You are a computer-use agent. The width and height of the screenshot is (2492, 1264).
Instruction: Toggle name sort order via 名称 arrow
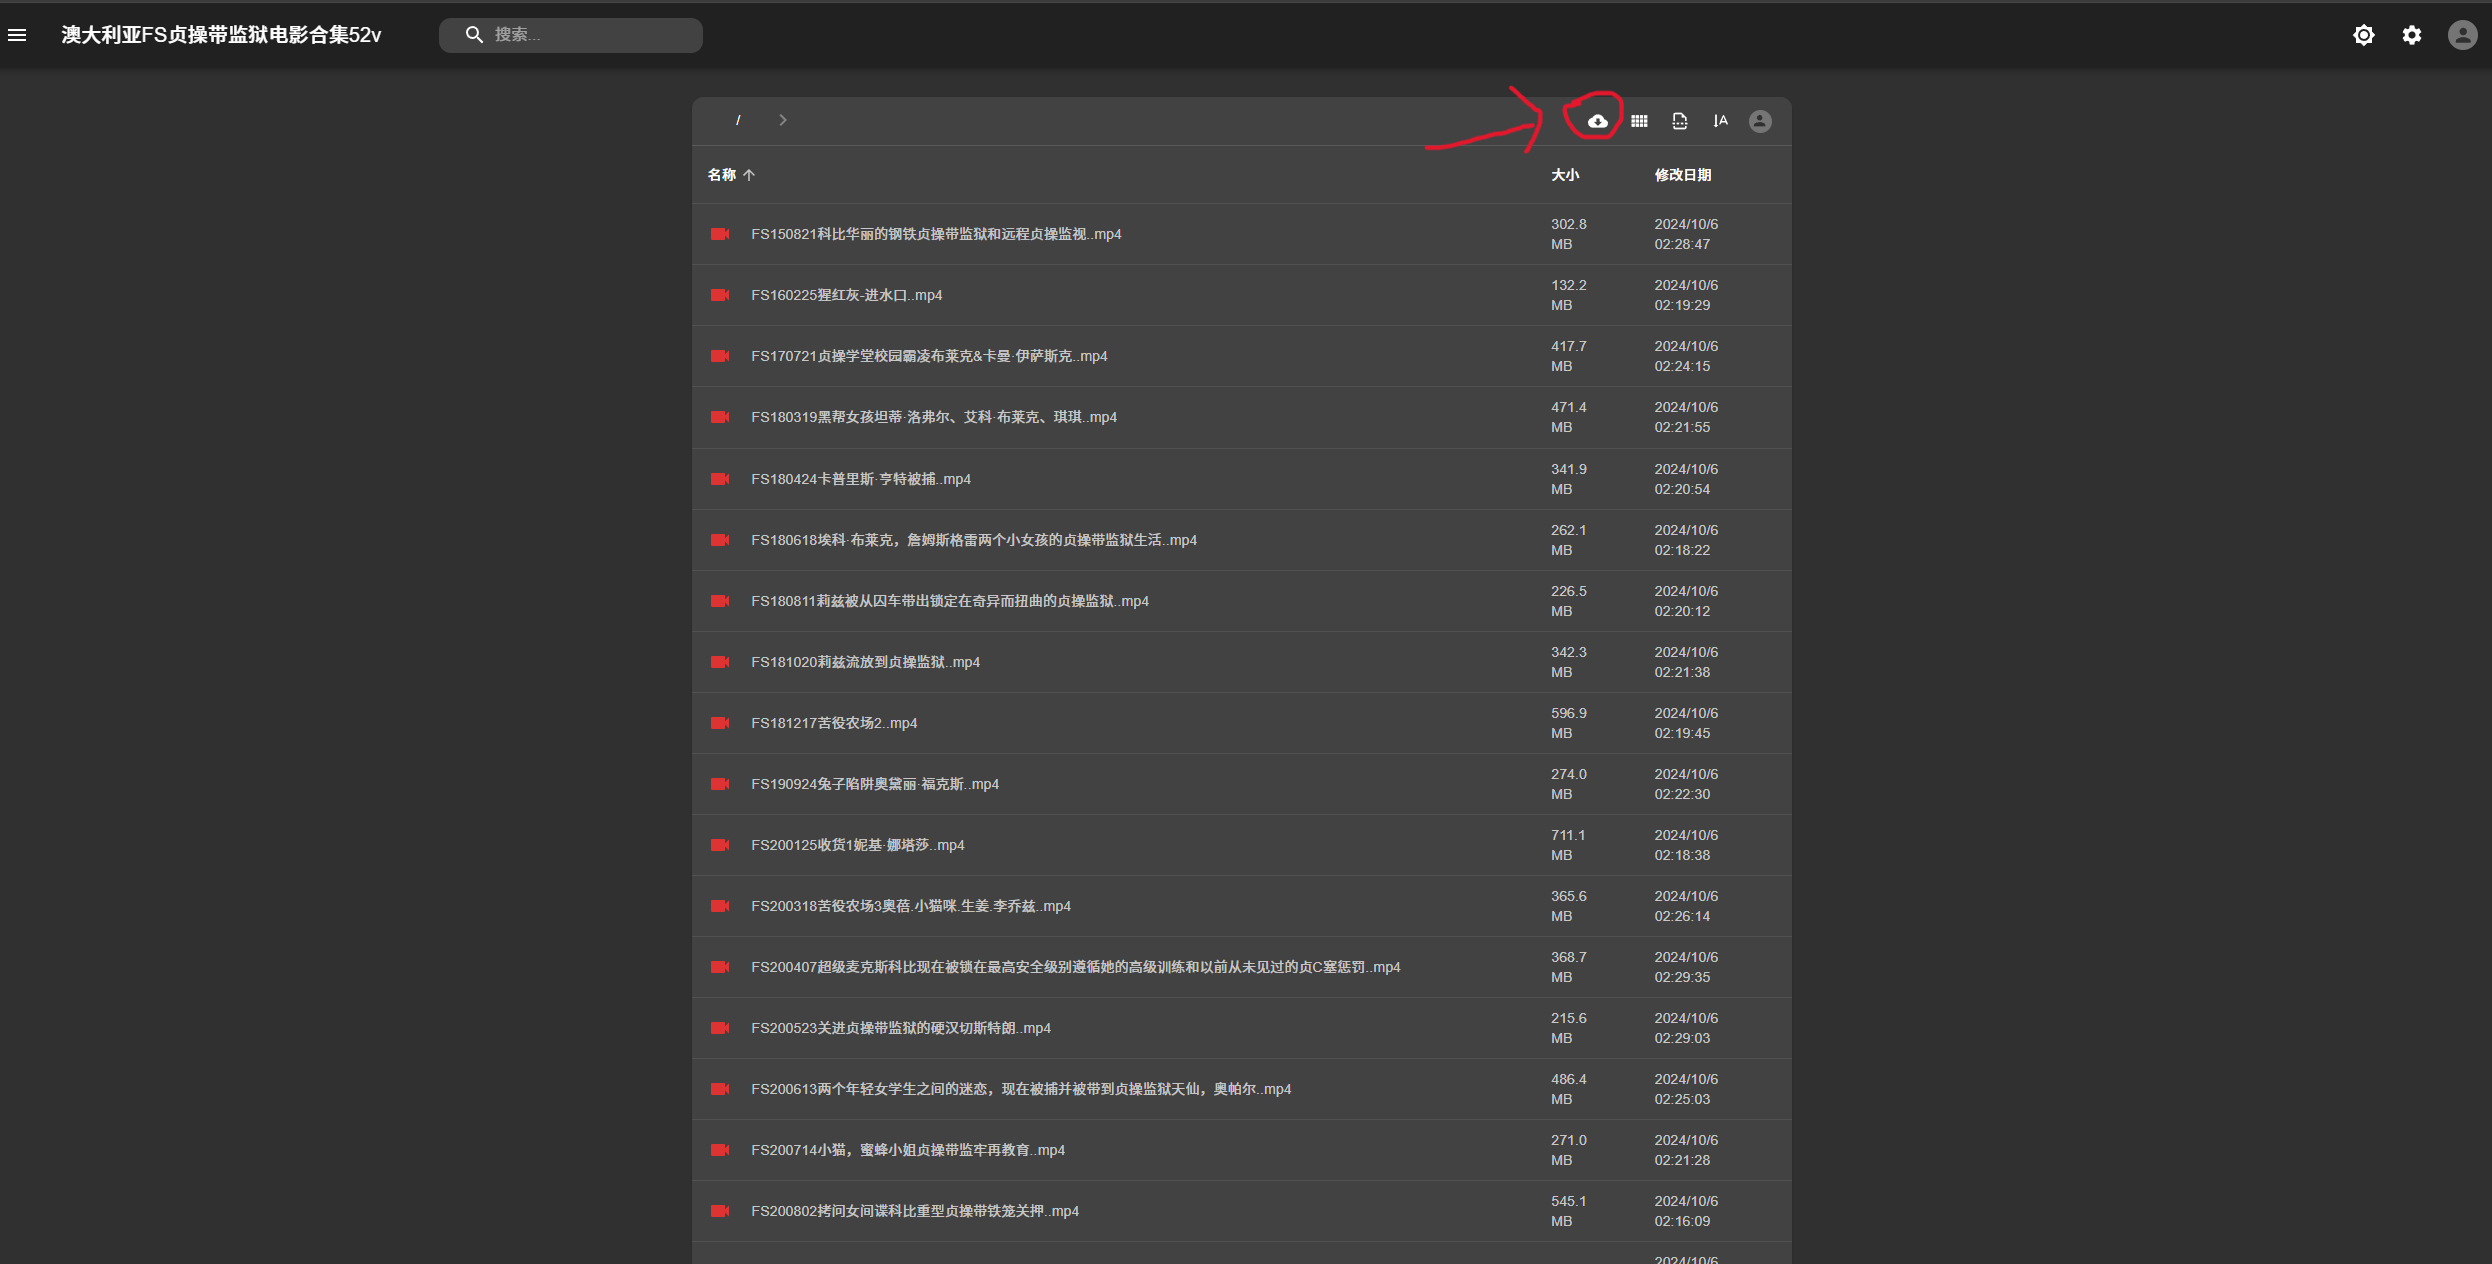click(749, 175)
